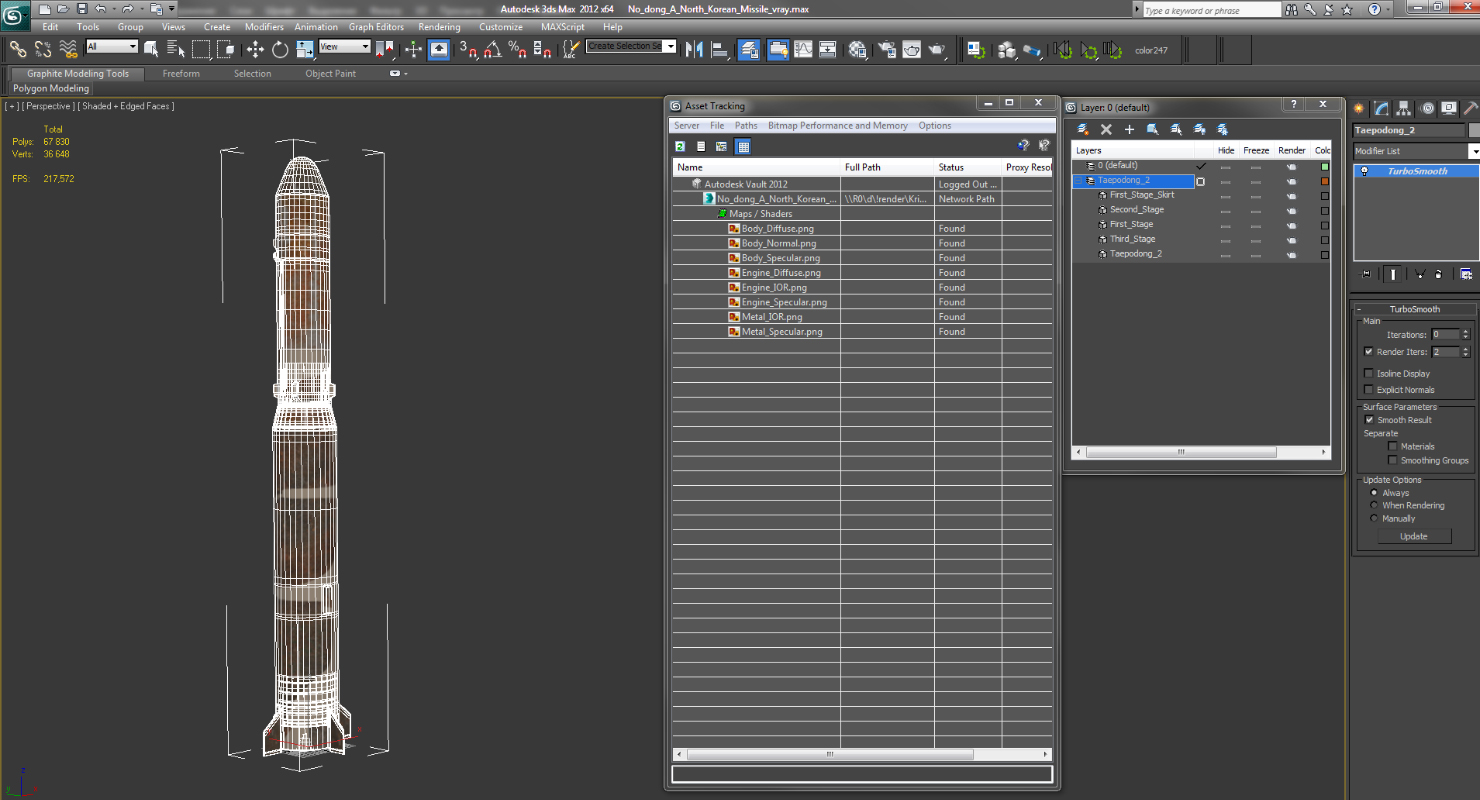Collapse Taepodong_2 layer tree node

[1078, 181]
